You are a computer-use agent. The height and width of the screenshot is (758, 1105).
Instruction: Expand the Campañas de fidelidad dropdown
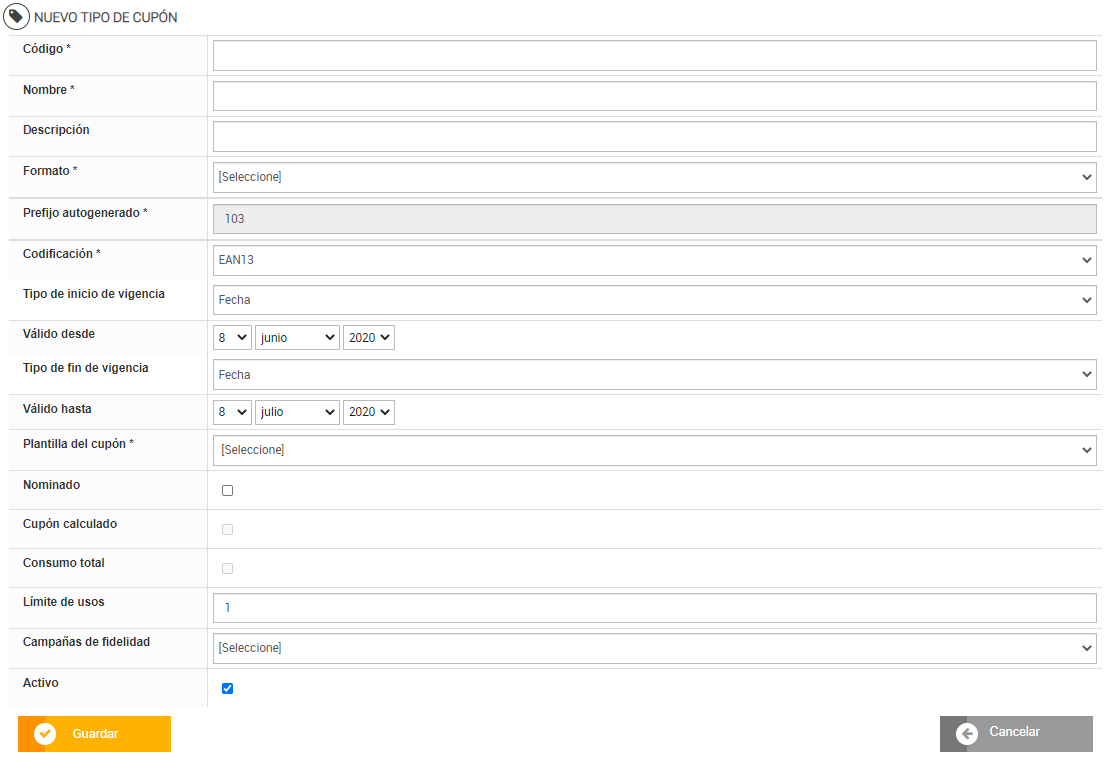coord(654,648)
